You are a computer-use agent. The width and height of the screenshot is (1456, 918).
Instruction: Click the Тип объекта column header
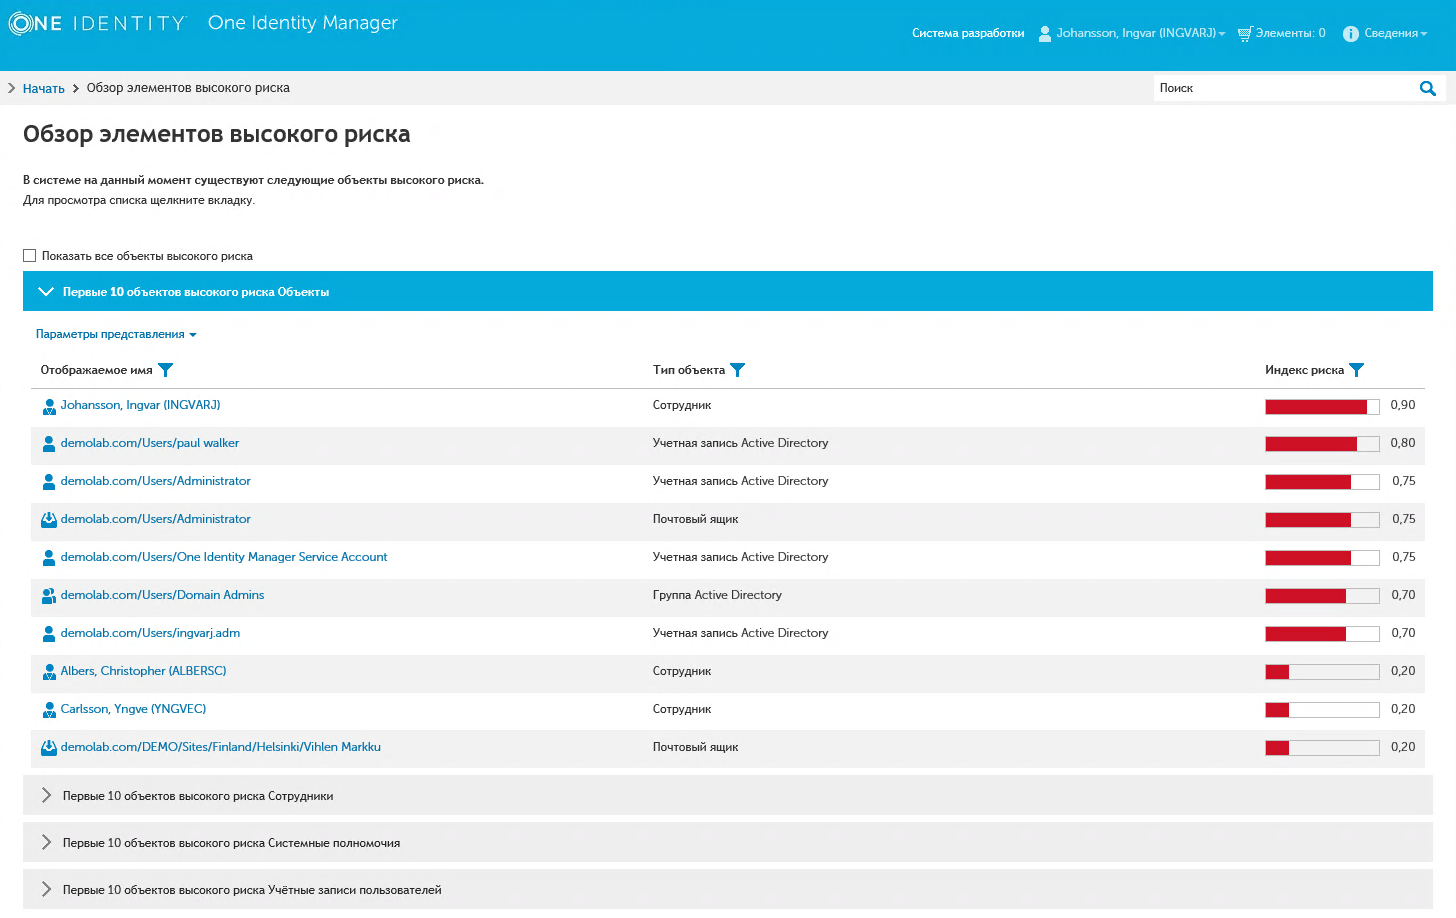(689, 370)
